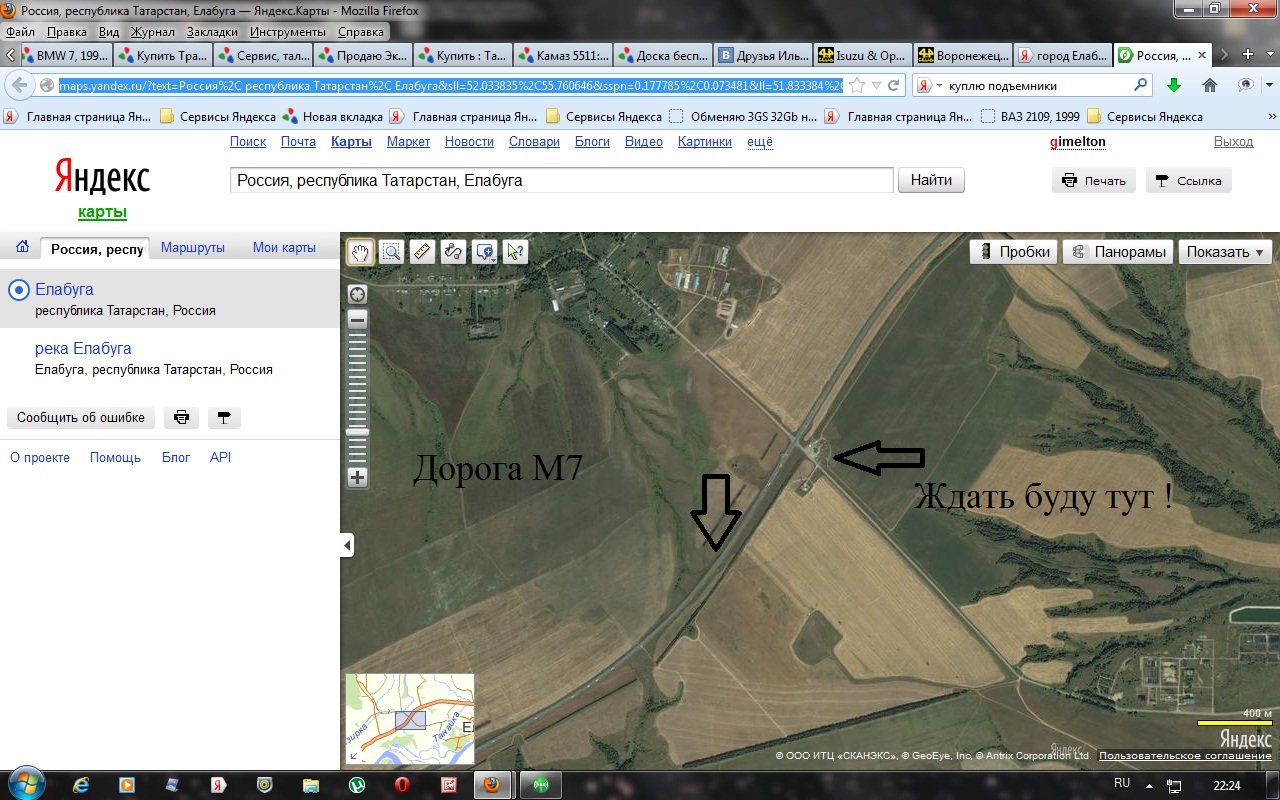Click the link icon in left panel
The height and width of the screenshot is (800, 1280).
[224, 418]
